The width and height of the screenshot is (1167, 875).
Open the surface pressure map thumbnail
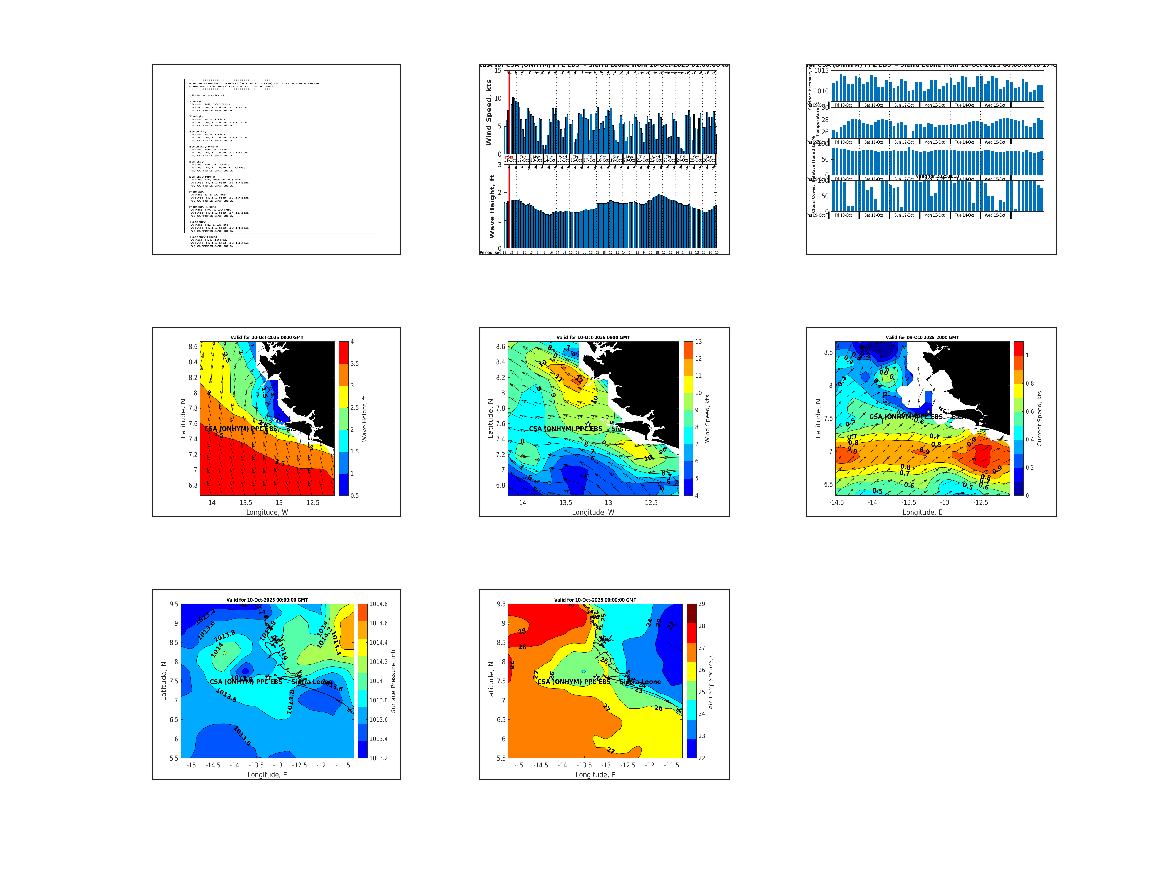276,685
